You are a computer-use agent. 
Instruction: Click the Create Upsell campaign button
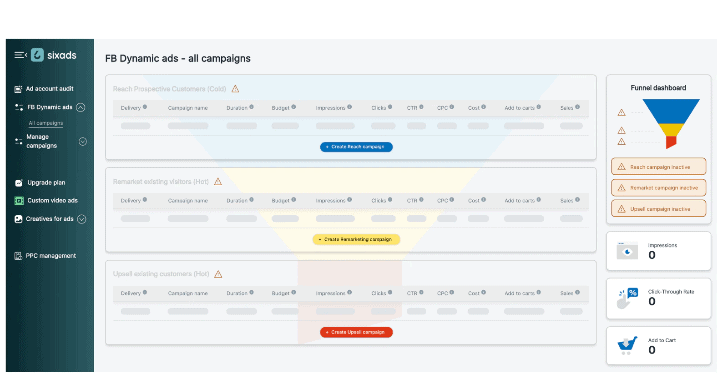[356, 332]
